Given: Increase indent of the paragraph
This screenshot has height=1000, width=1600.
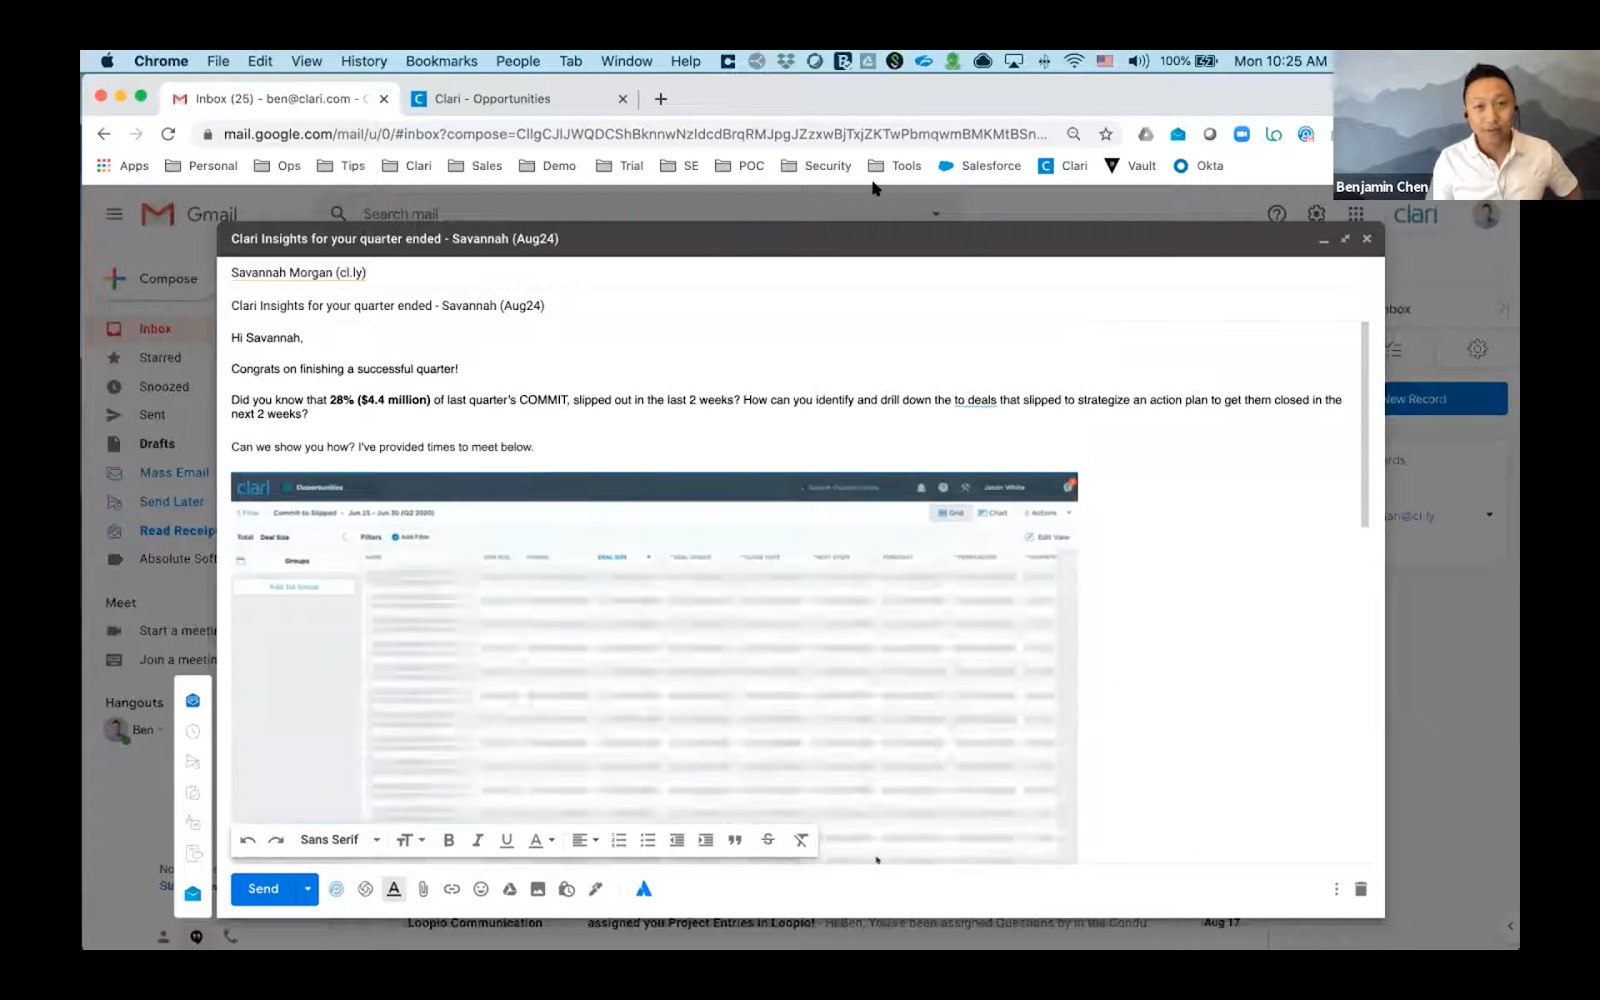Looking at the screenshot, I should pos(706,840).
